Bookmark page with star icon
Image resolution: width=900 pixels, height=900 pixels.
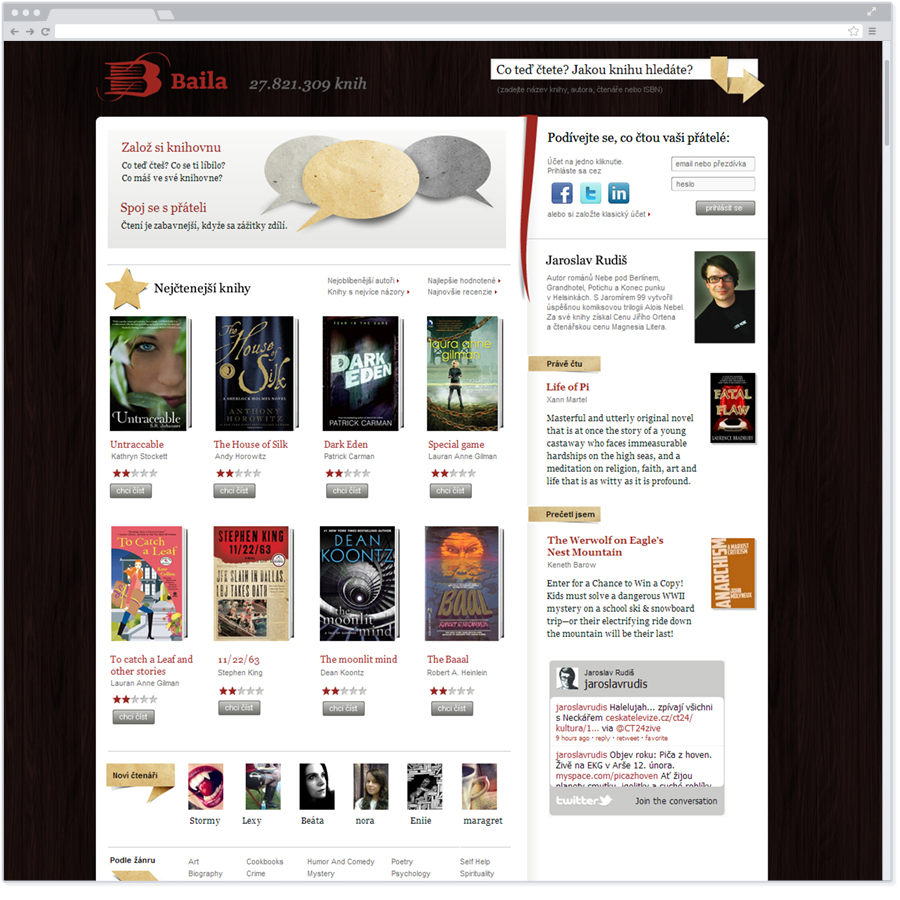854,31
